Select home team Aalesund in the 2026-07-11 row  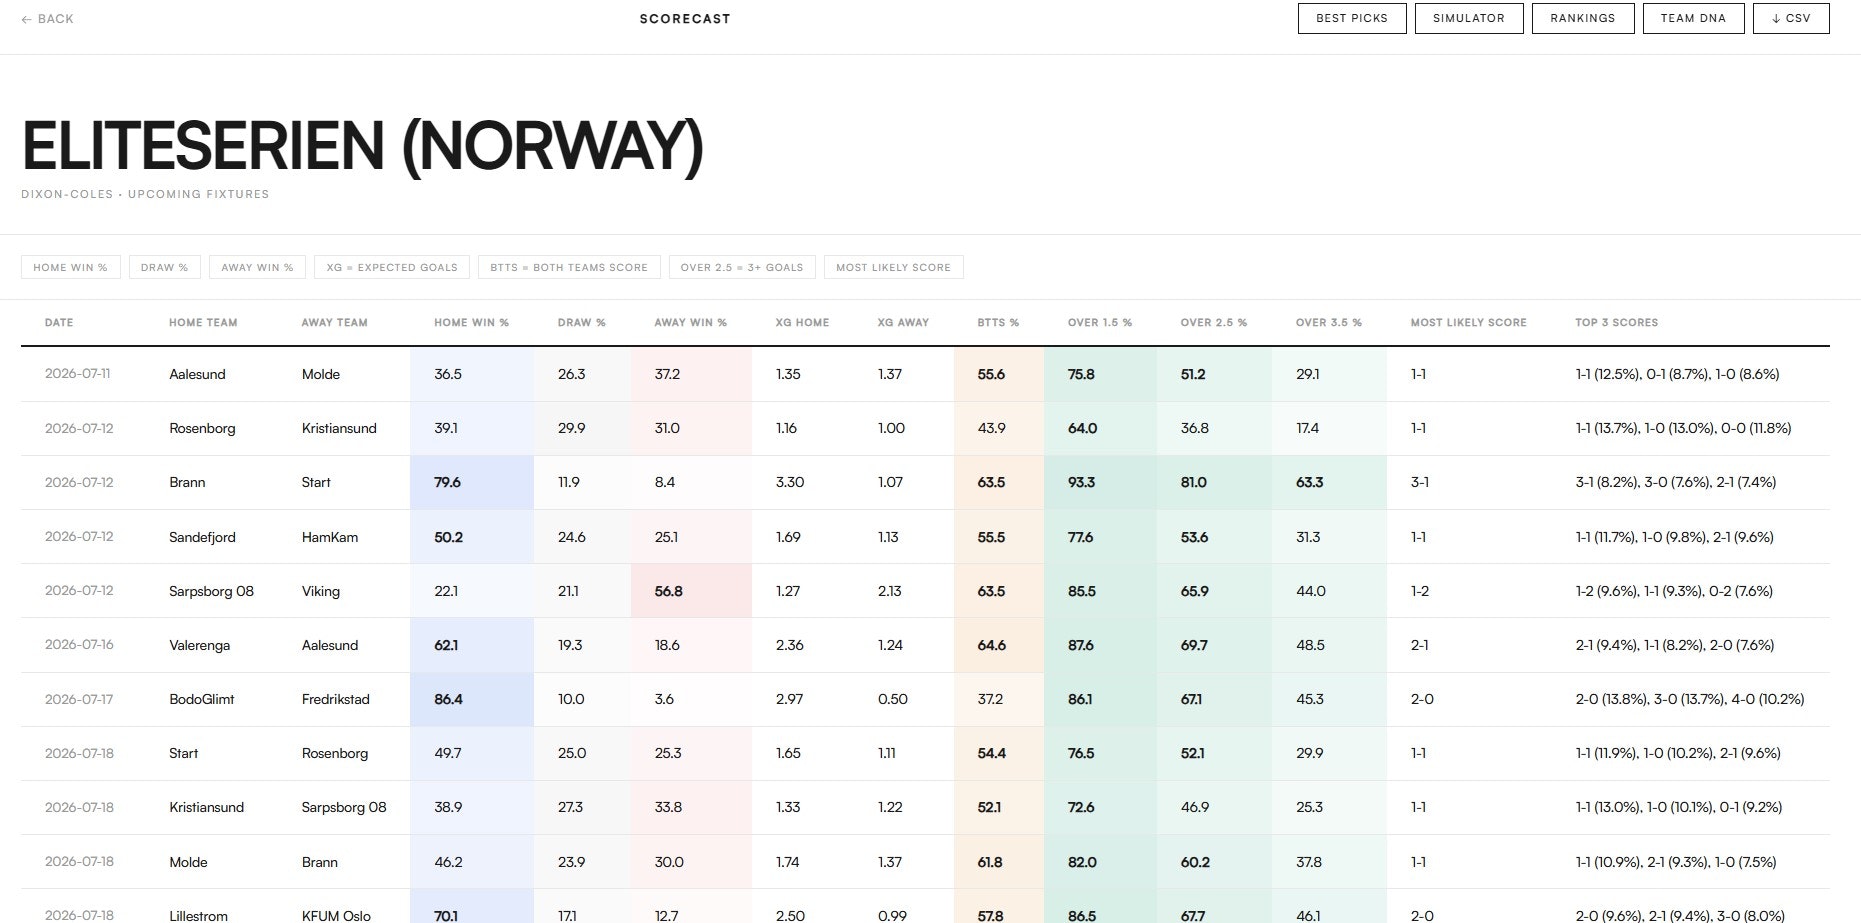[197, 374]
